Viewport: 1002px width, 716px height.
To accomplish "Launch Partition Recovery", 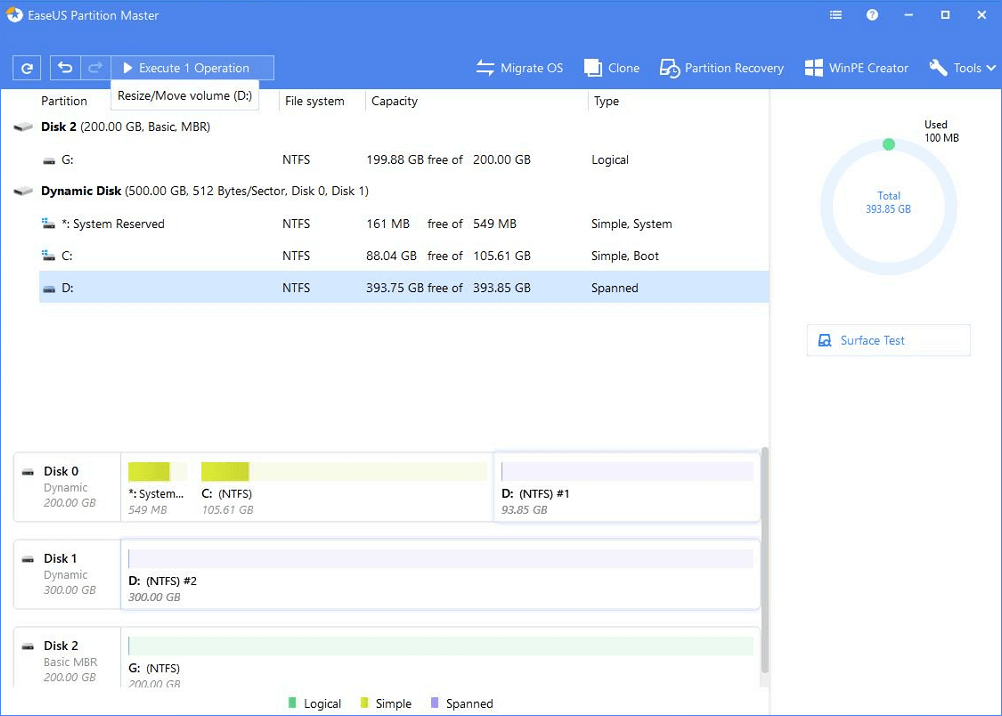I will point(721,68).
